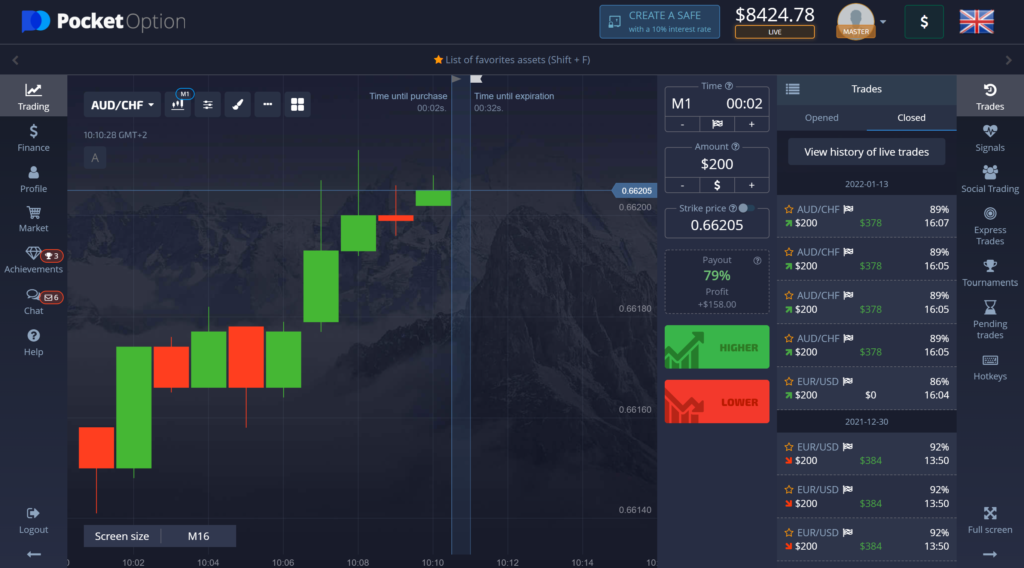Click the expiration flag marker on chart
The height and width of the screenshot is (568, 1024).
click(476, 79)
